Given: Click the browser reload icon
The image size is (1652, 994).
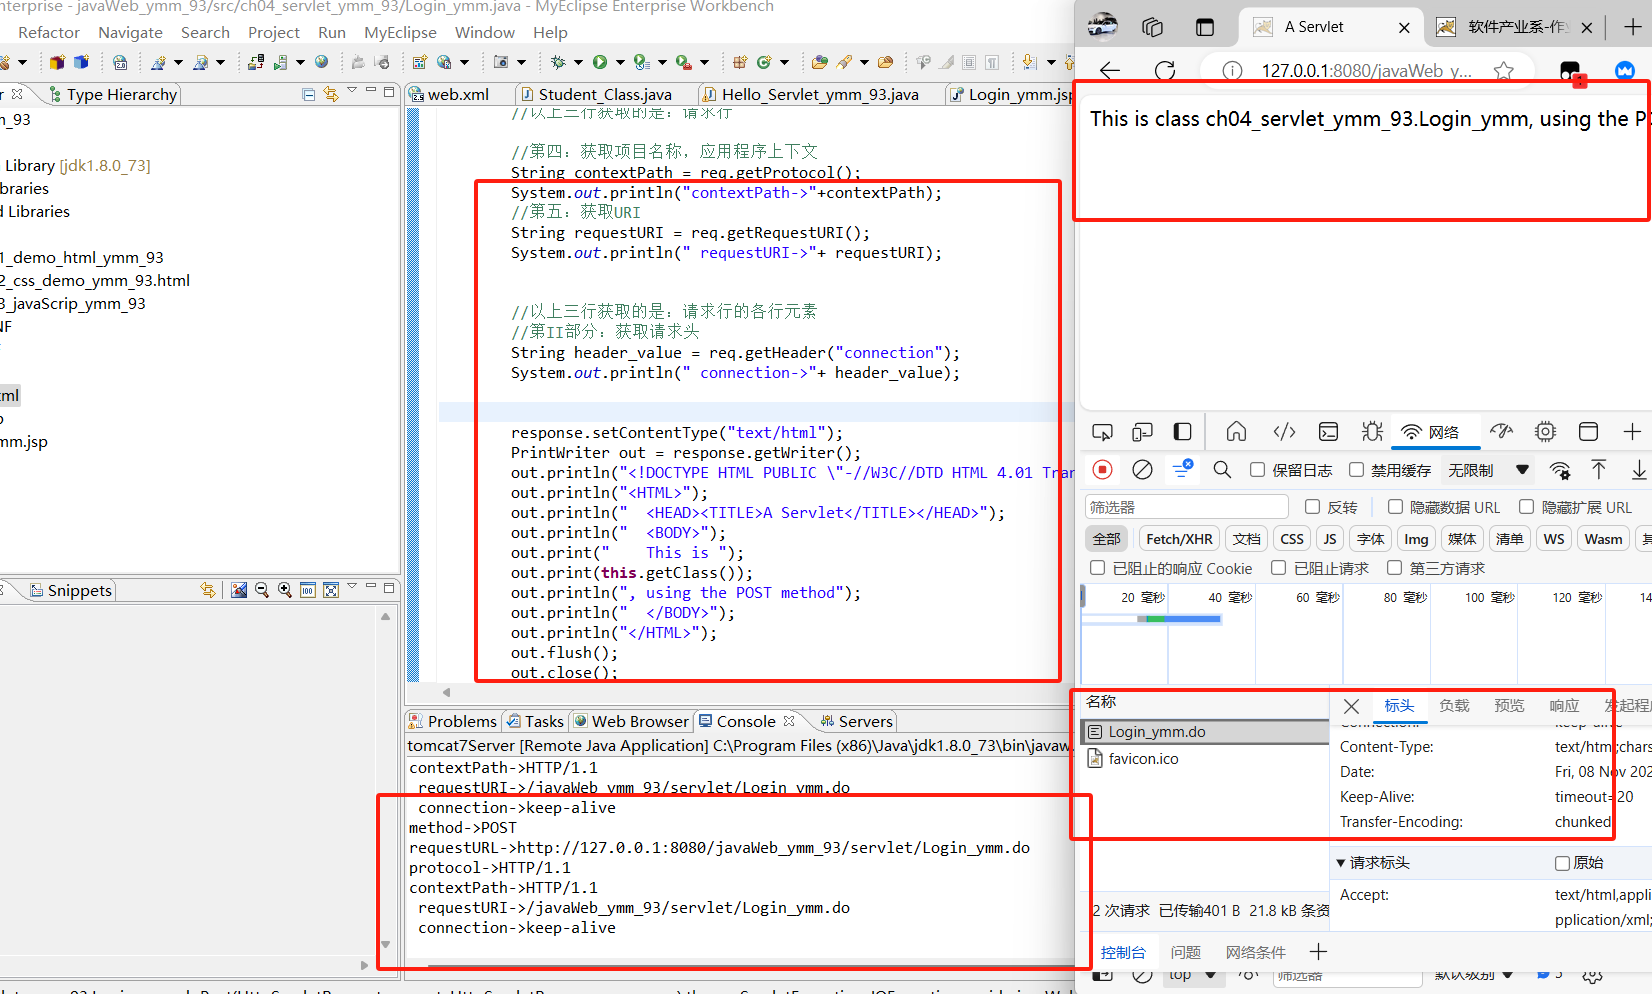Looking at the screenshot, I should coord(1165,71).
